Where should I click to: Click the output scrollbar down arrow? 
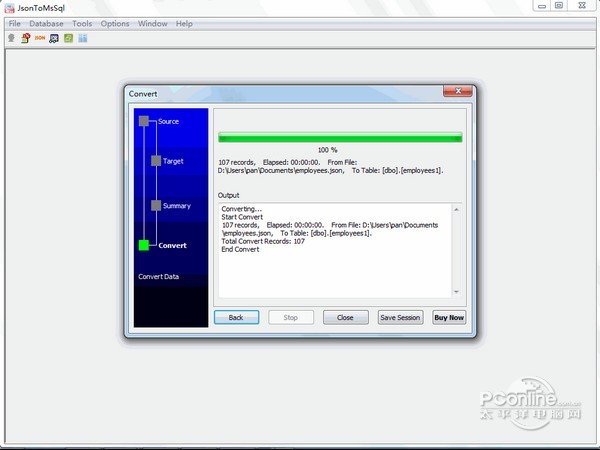point(456,292)
